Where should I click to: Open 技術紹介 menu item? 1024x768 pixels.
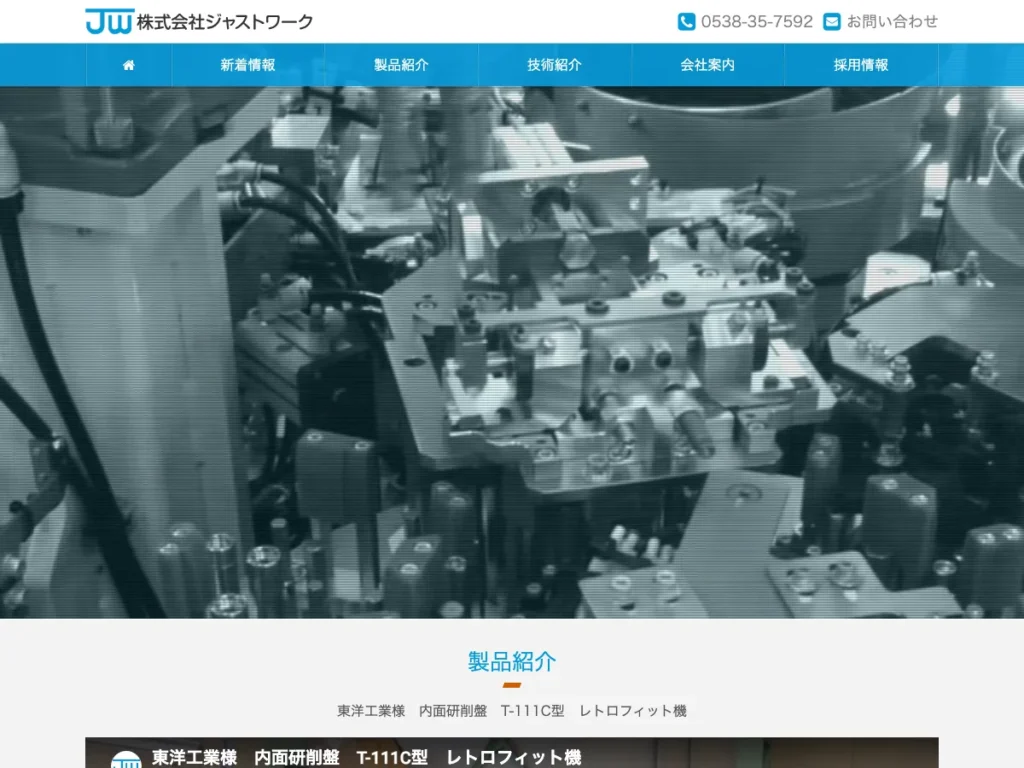tap(554, 65)
